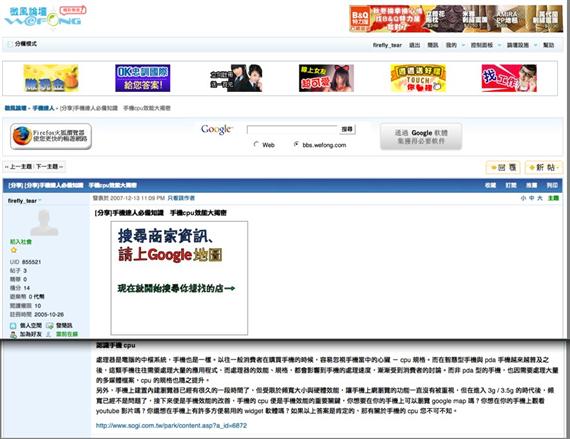Viewport: 570px width, 439px height.
Task: Click the gold star rank icon
Action: pos(14,250)
